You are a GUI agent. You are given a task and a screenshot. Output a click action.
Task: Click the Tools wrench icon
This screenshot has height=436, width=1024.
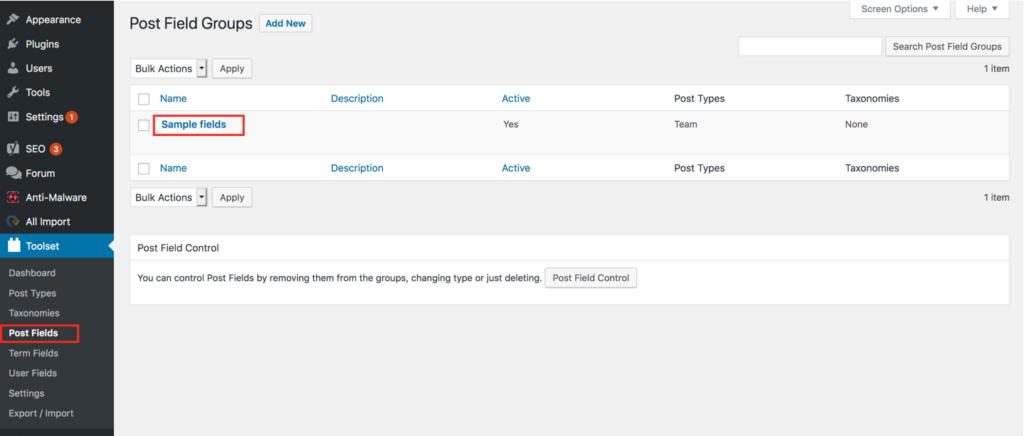[12, 92]
